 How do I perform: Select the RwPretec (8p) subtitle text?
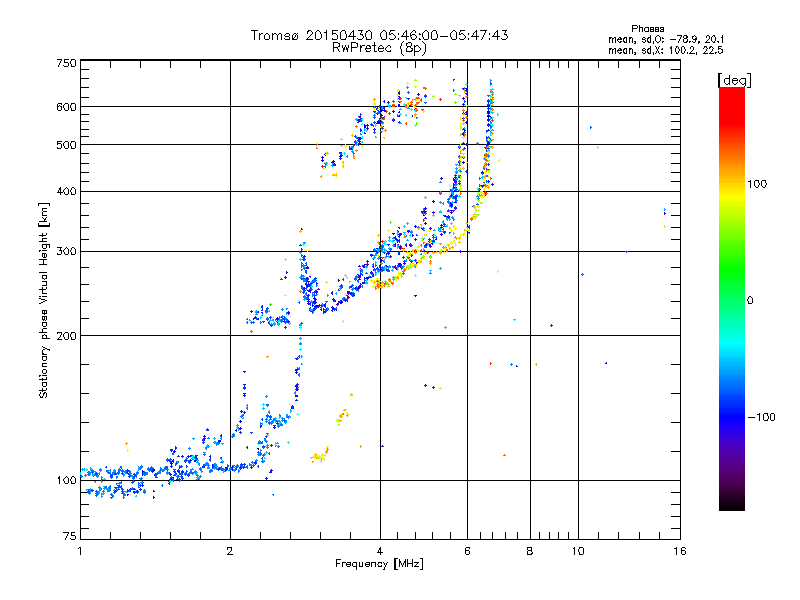click(379, 47)
